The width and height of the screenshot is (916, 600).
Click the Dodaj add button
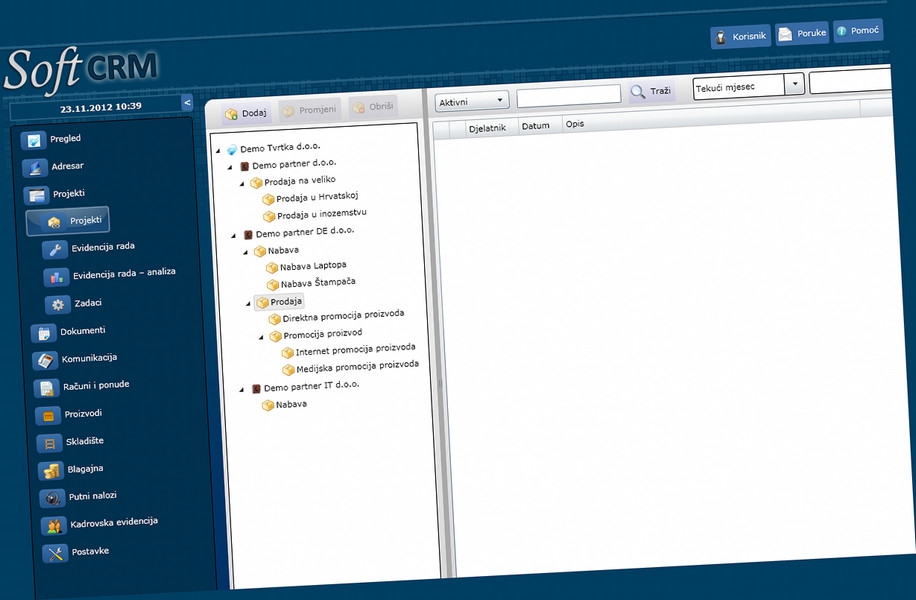click(247, 113)
